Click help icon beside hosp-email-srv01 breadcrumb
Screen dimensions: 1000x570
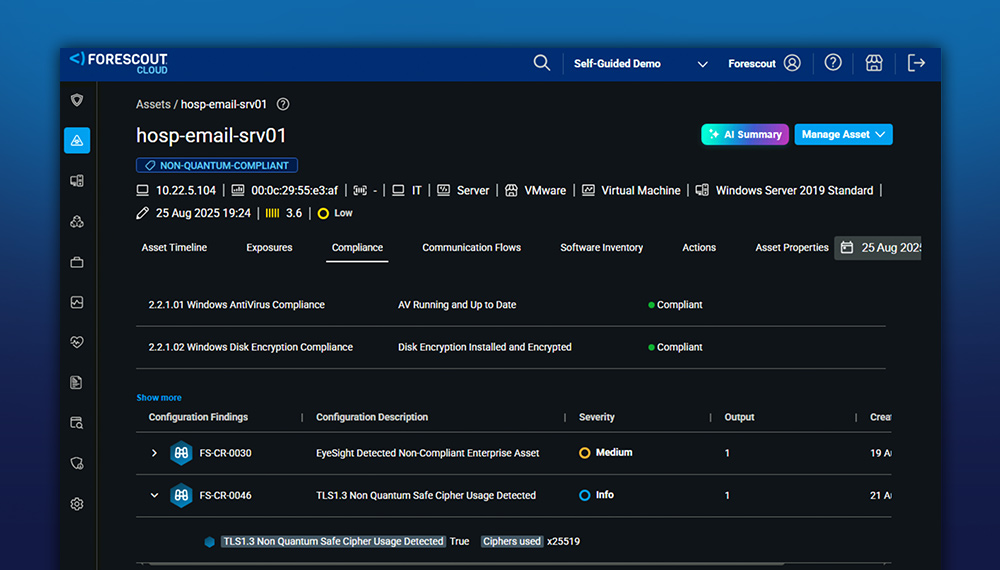(x=283, y=104)
